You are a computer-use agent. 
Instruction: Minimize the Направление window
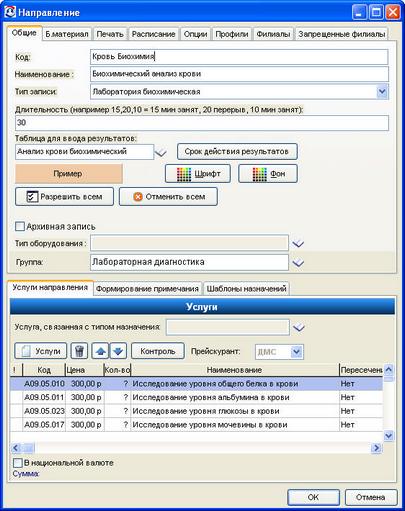pyautogui.click(x=359, y=13)
